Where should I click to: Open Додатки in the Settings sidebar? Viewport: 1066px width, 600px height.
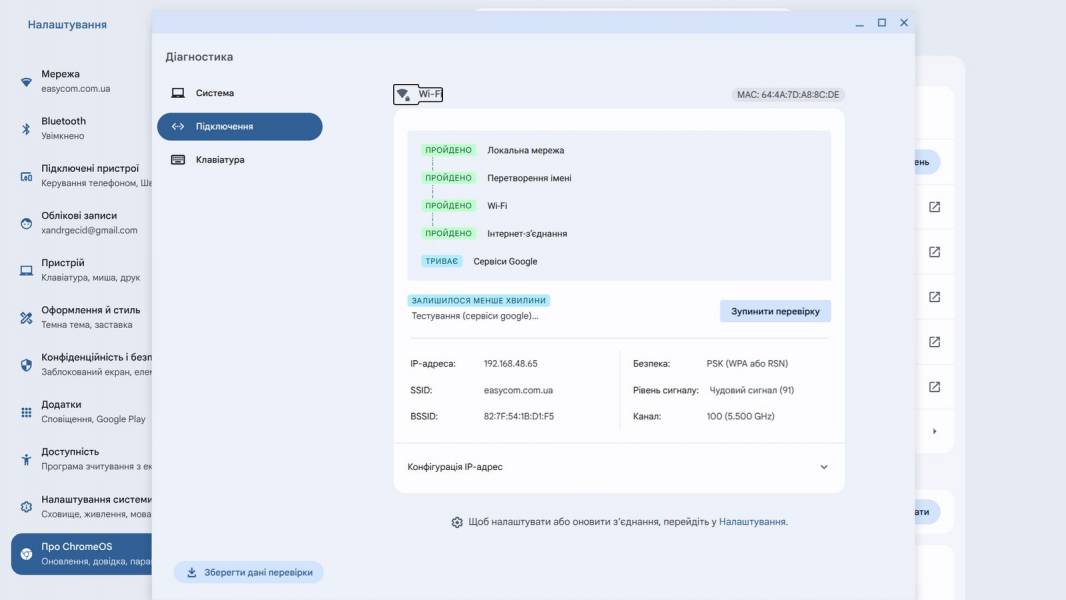[x=82, y=411]
